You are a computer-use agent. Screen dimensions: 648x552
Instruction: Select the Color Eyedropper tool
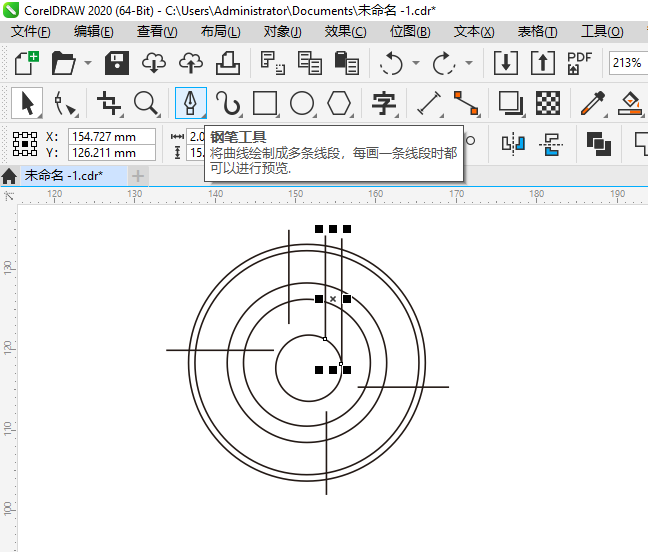(x=593, y=103)
